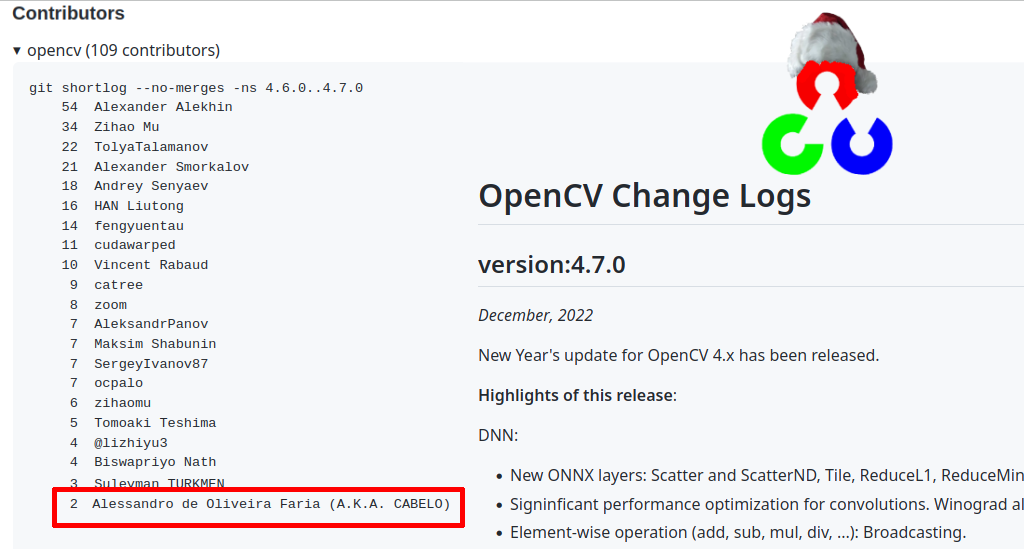Click the 'Highlights of this release' text
The width and height of the screenshot is (1024, 549).
(x=576, y=395)
